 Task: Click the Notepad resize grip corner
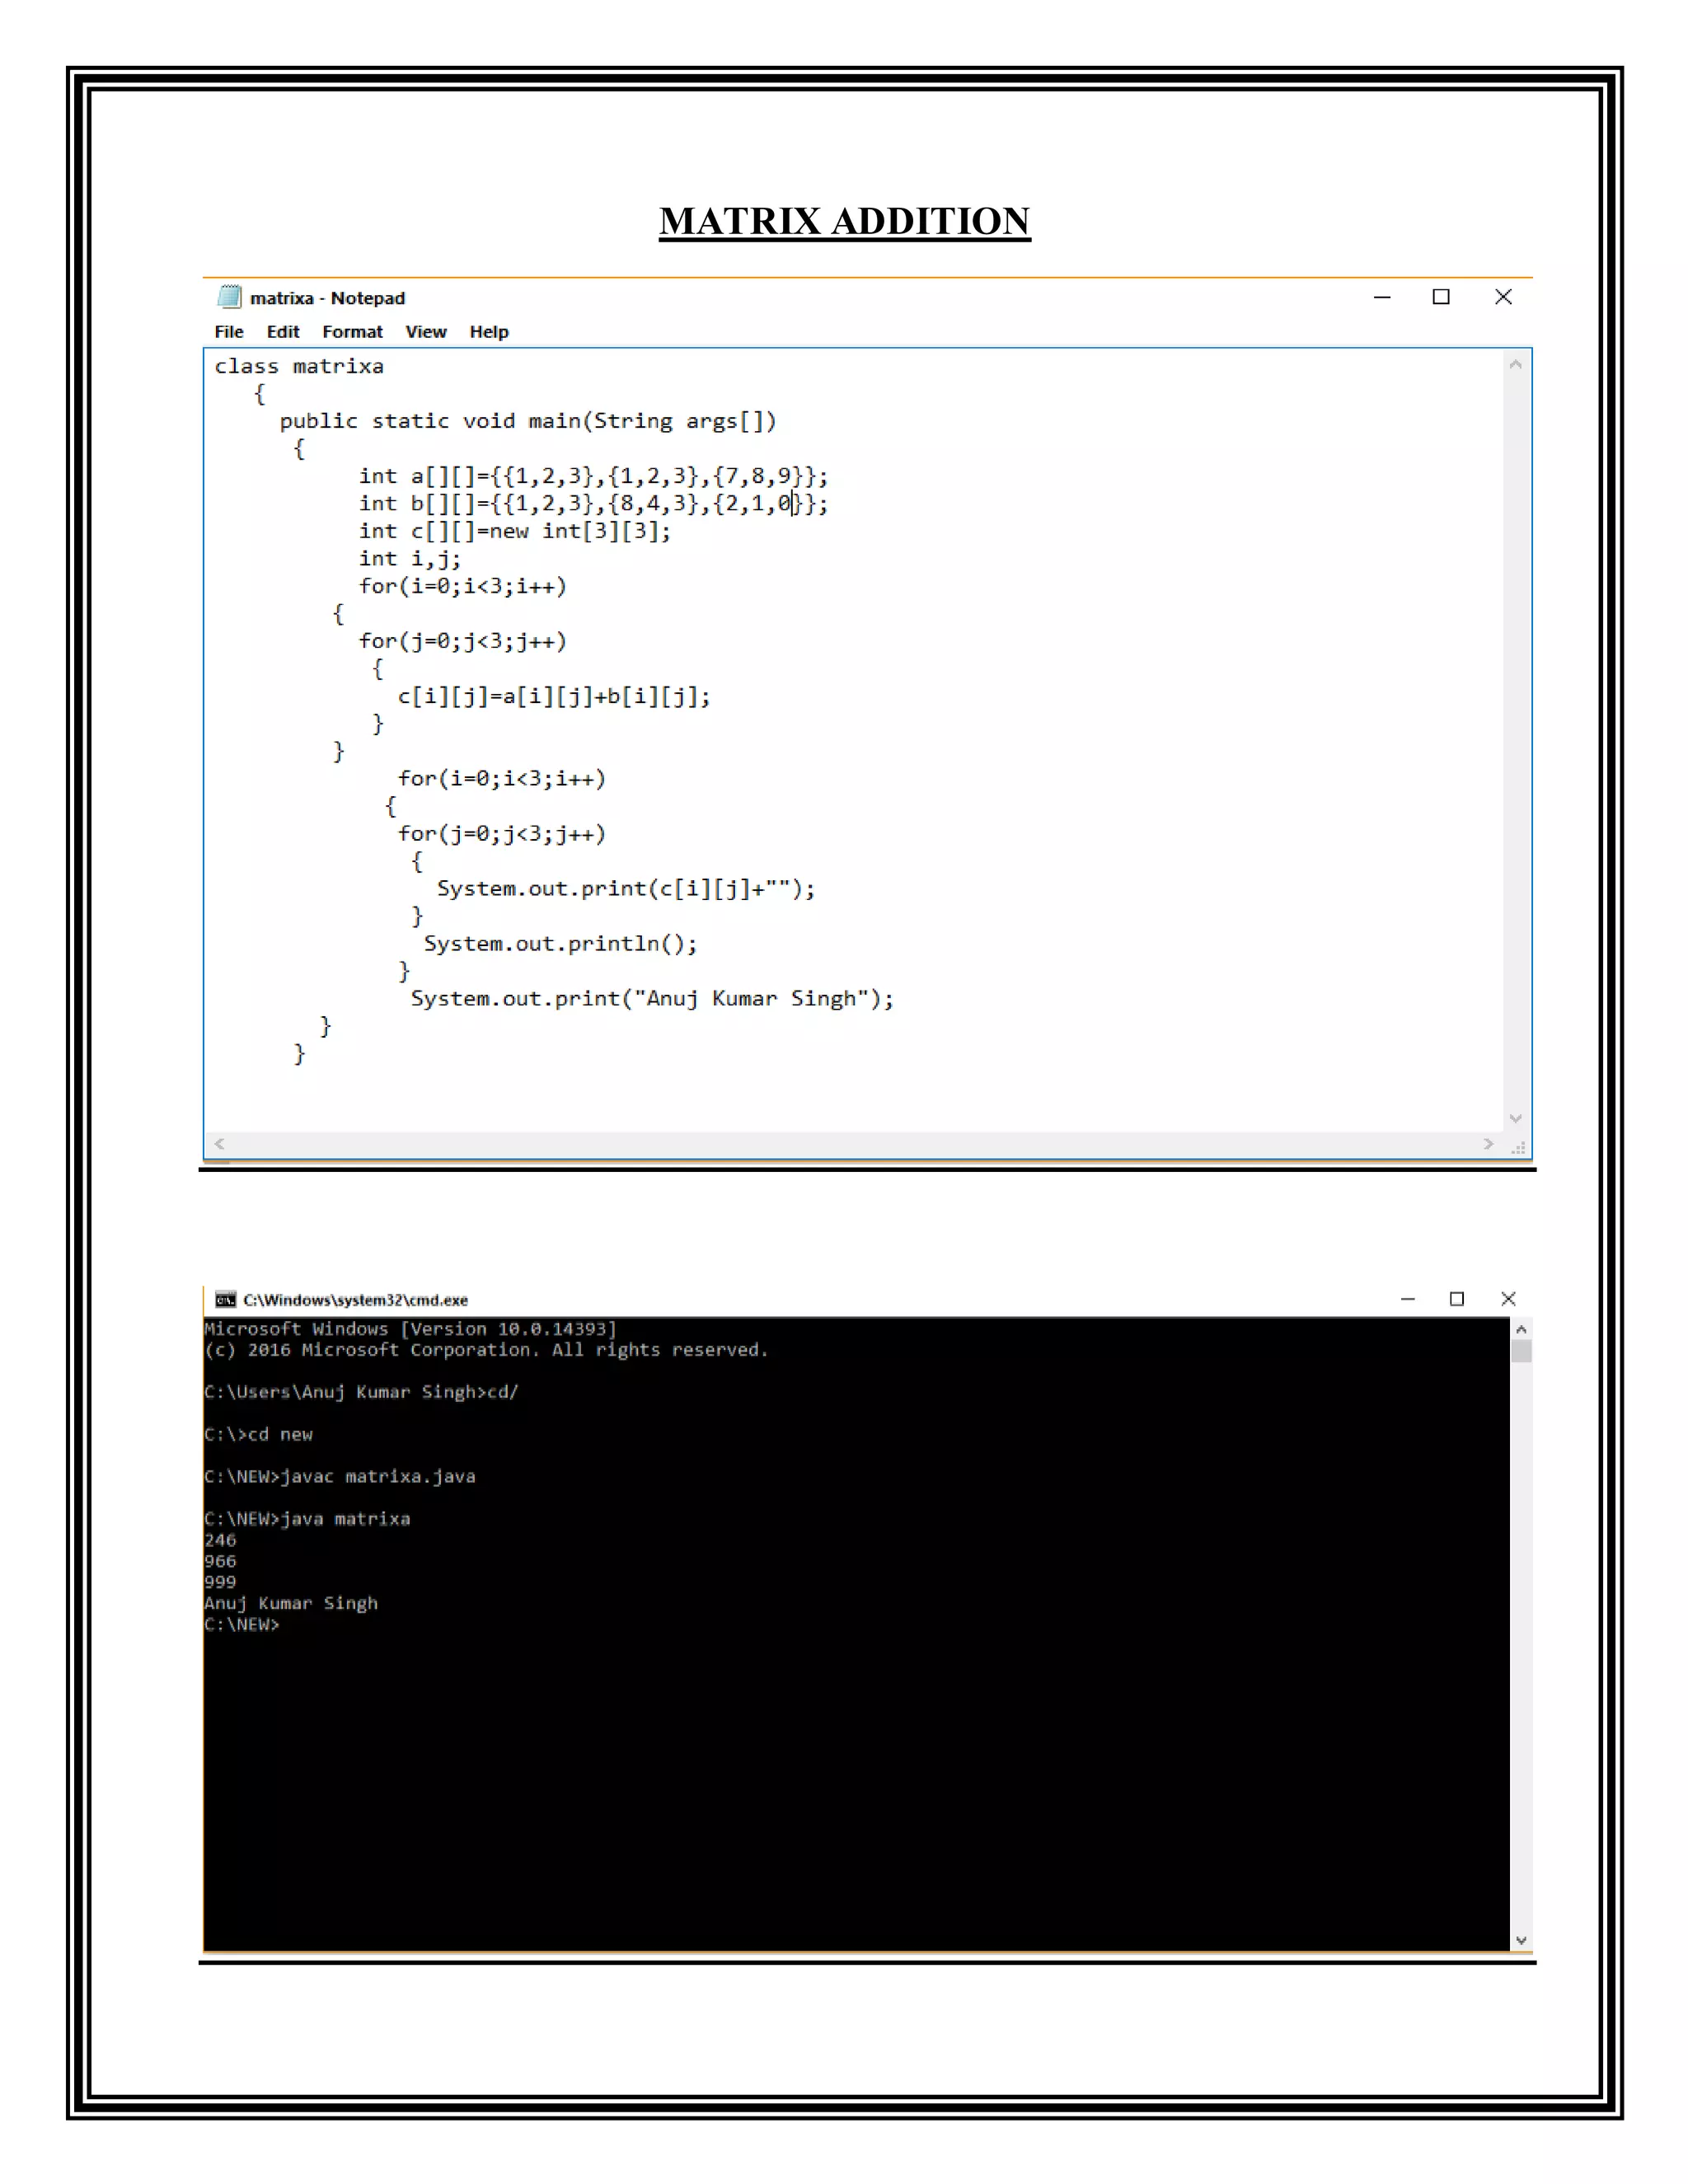tap(1517, 1147)
